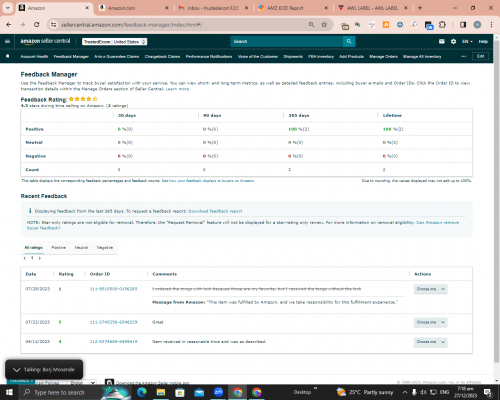Open Microsoft Edge from the taskbar
This screenshot has width=500, height=400.
point(142,392)
